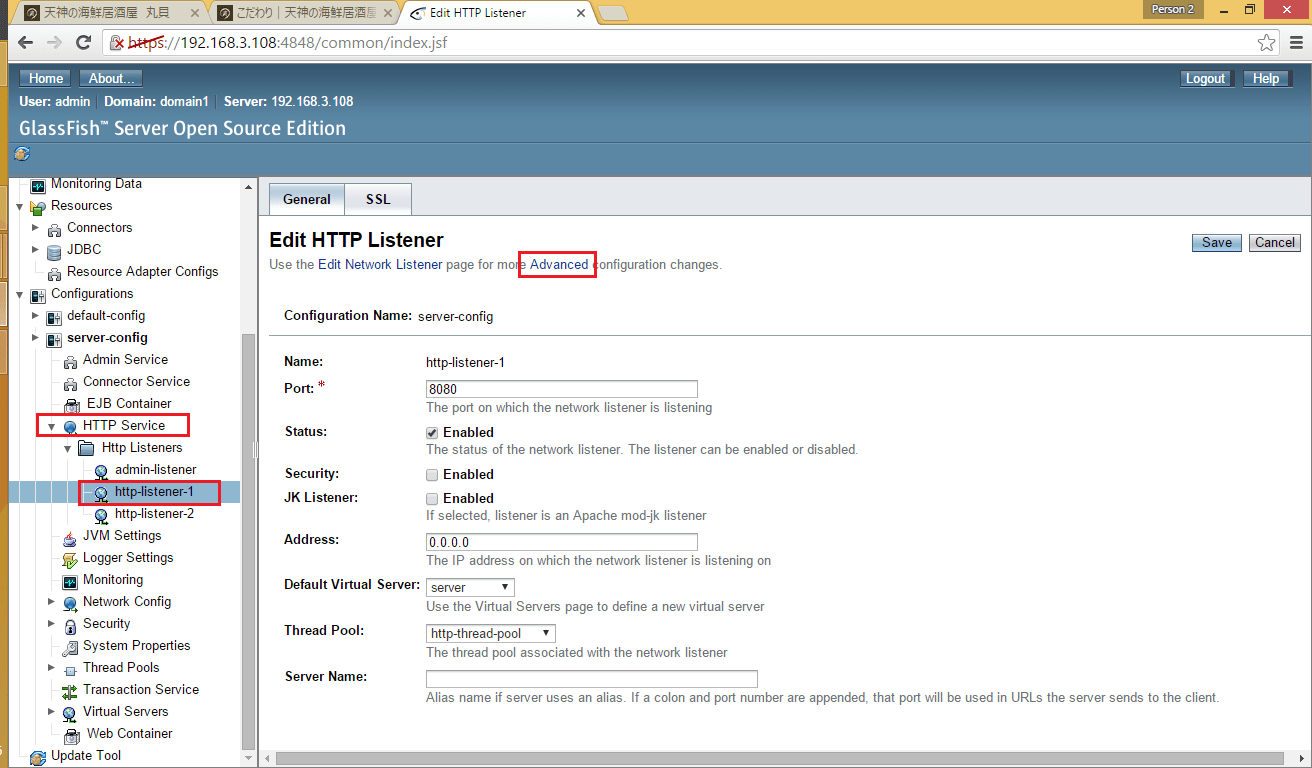Switch to the General tab
1312x768 pixels.
pyautogui.click(x=307, y=199)
